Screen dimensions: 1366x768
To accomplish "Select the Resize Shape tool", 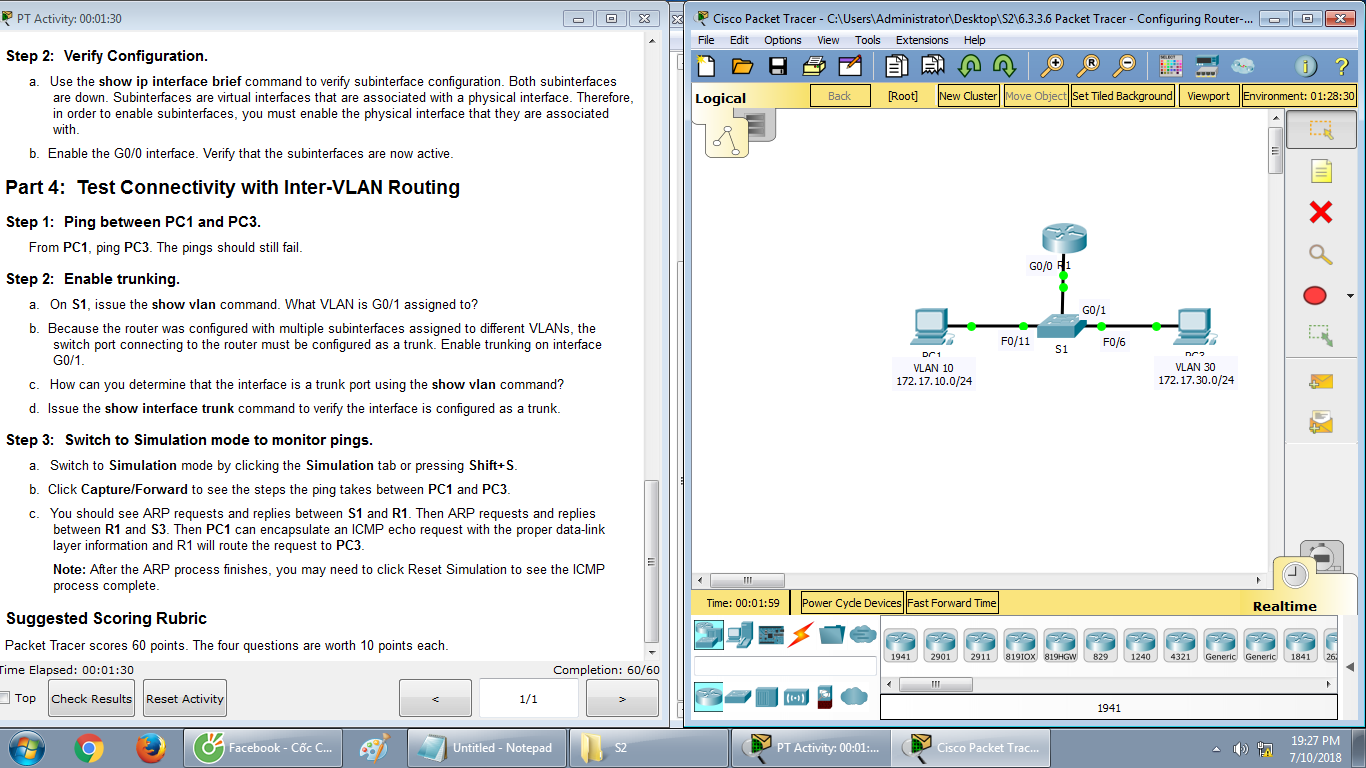I will click(x=1321, y=335).
